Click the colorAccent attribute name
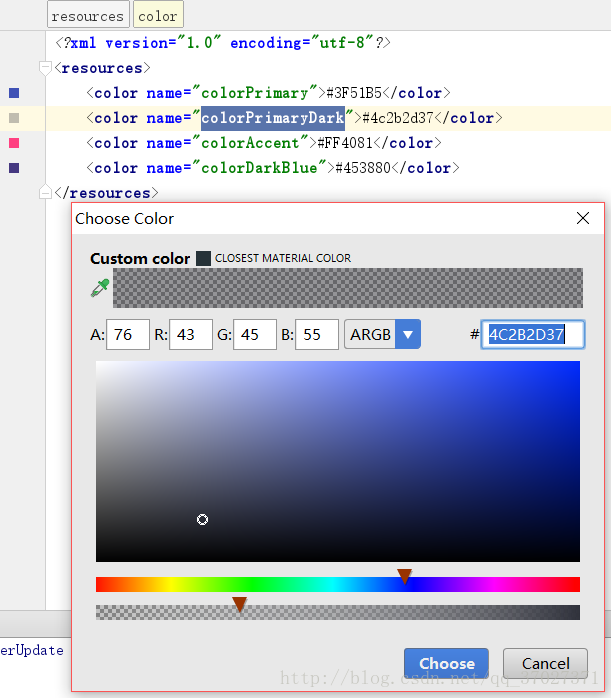 [x=250, y=142]
